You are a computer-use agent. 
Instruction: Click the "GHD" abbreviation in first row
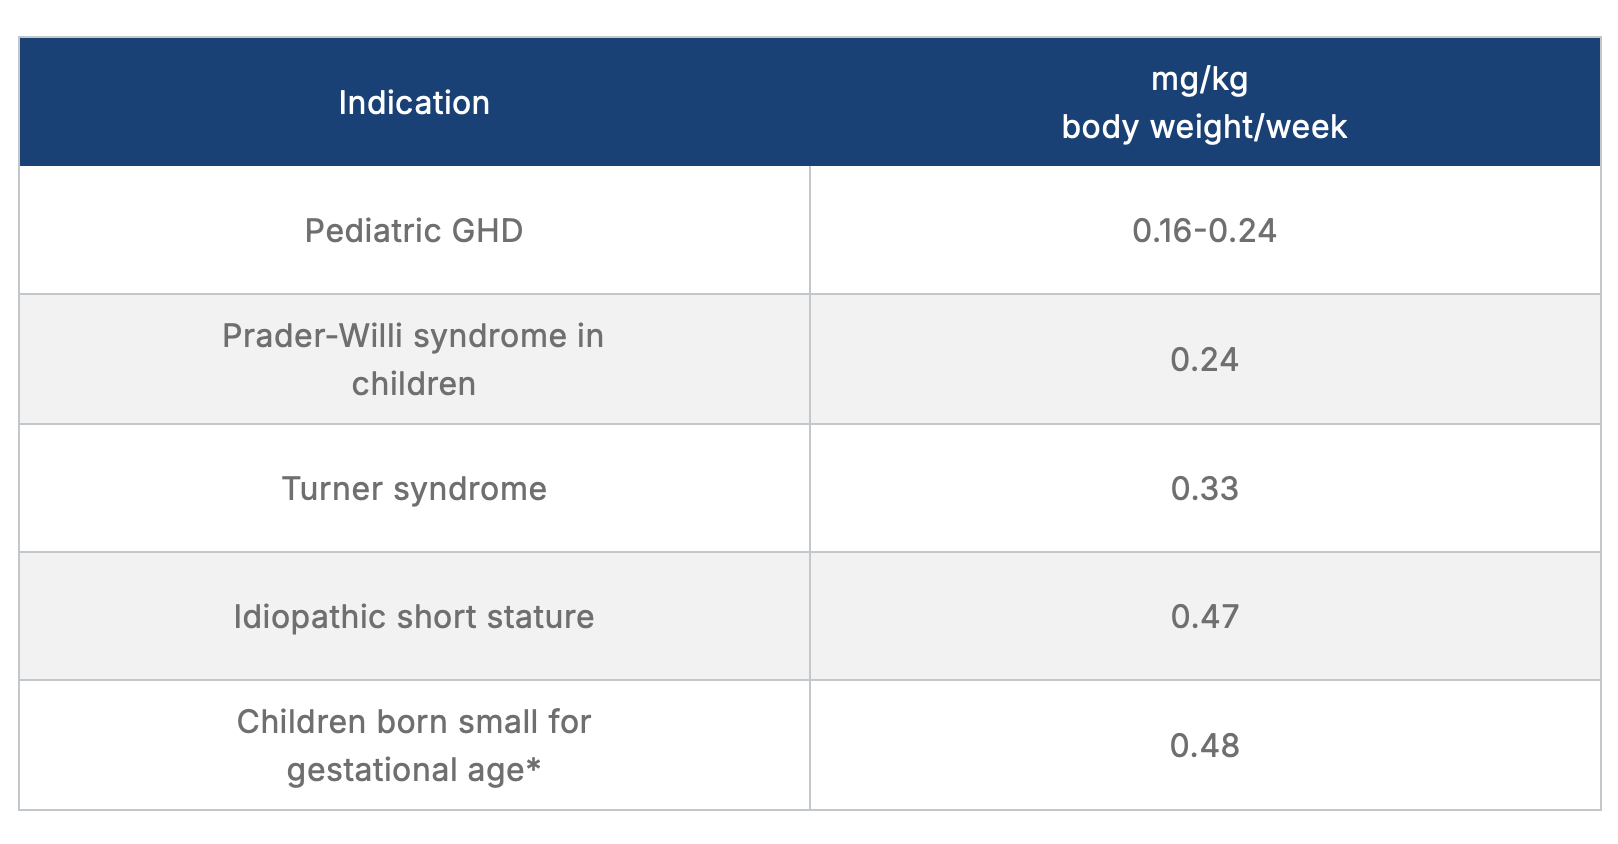tap(487, 231)
